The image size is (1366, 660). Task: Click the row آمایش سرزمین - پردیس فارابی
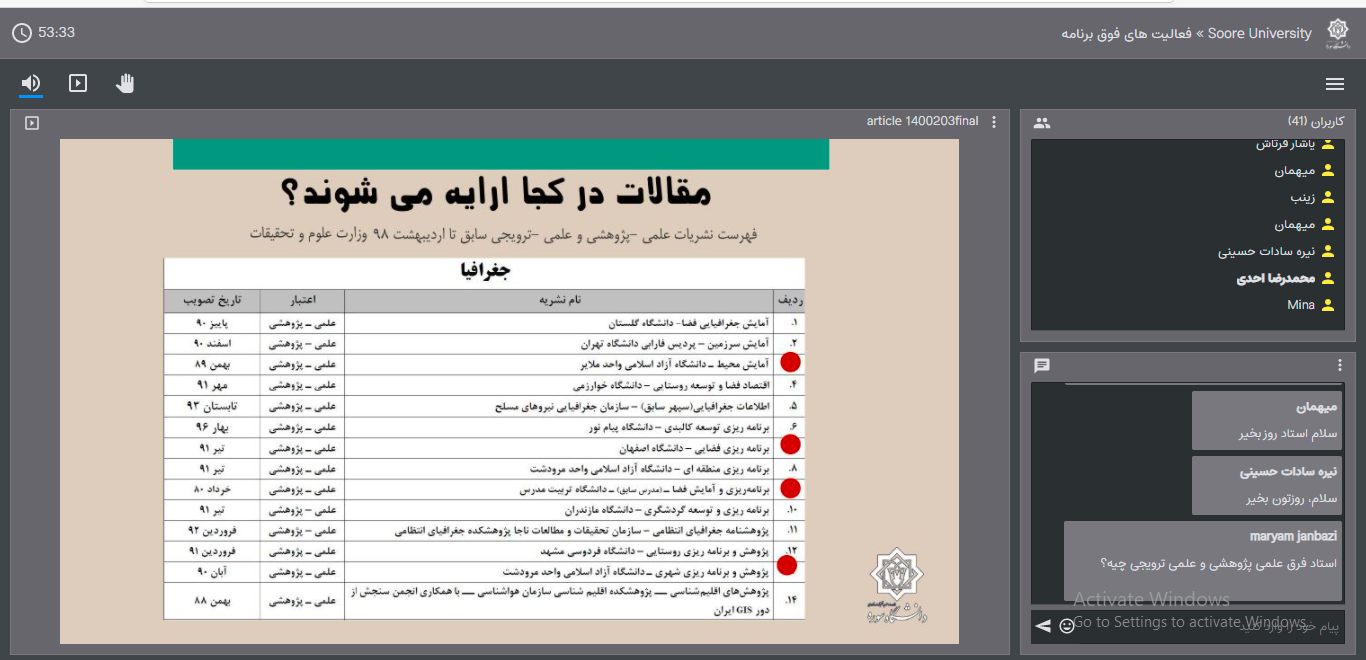tap(484, 344)
